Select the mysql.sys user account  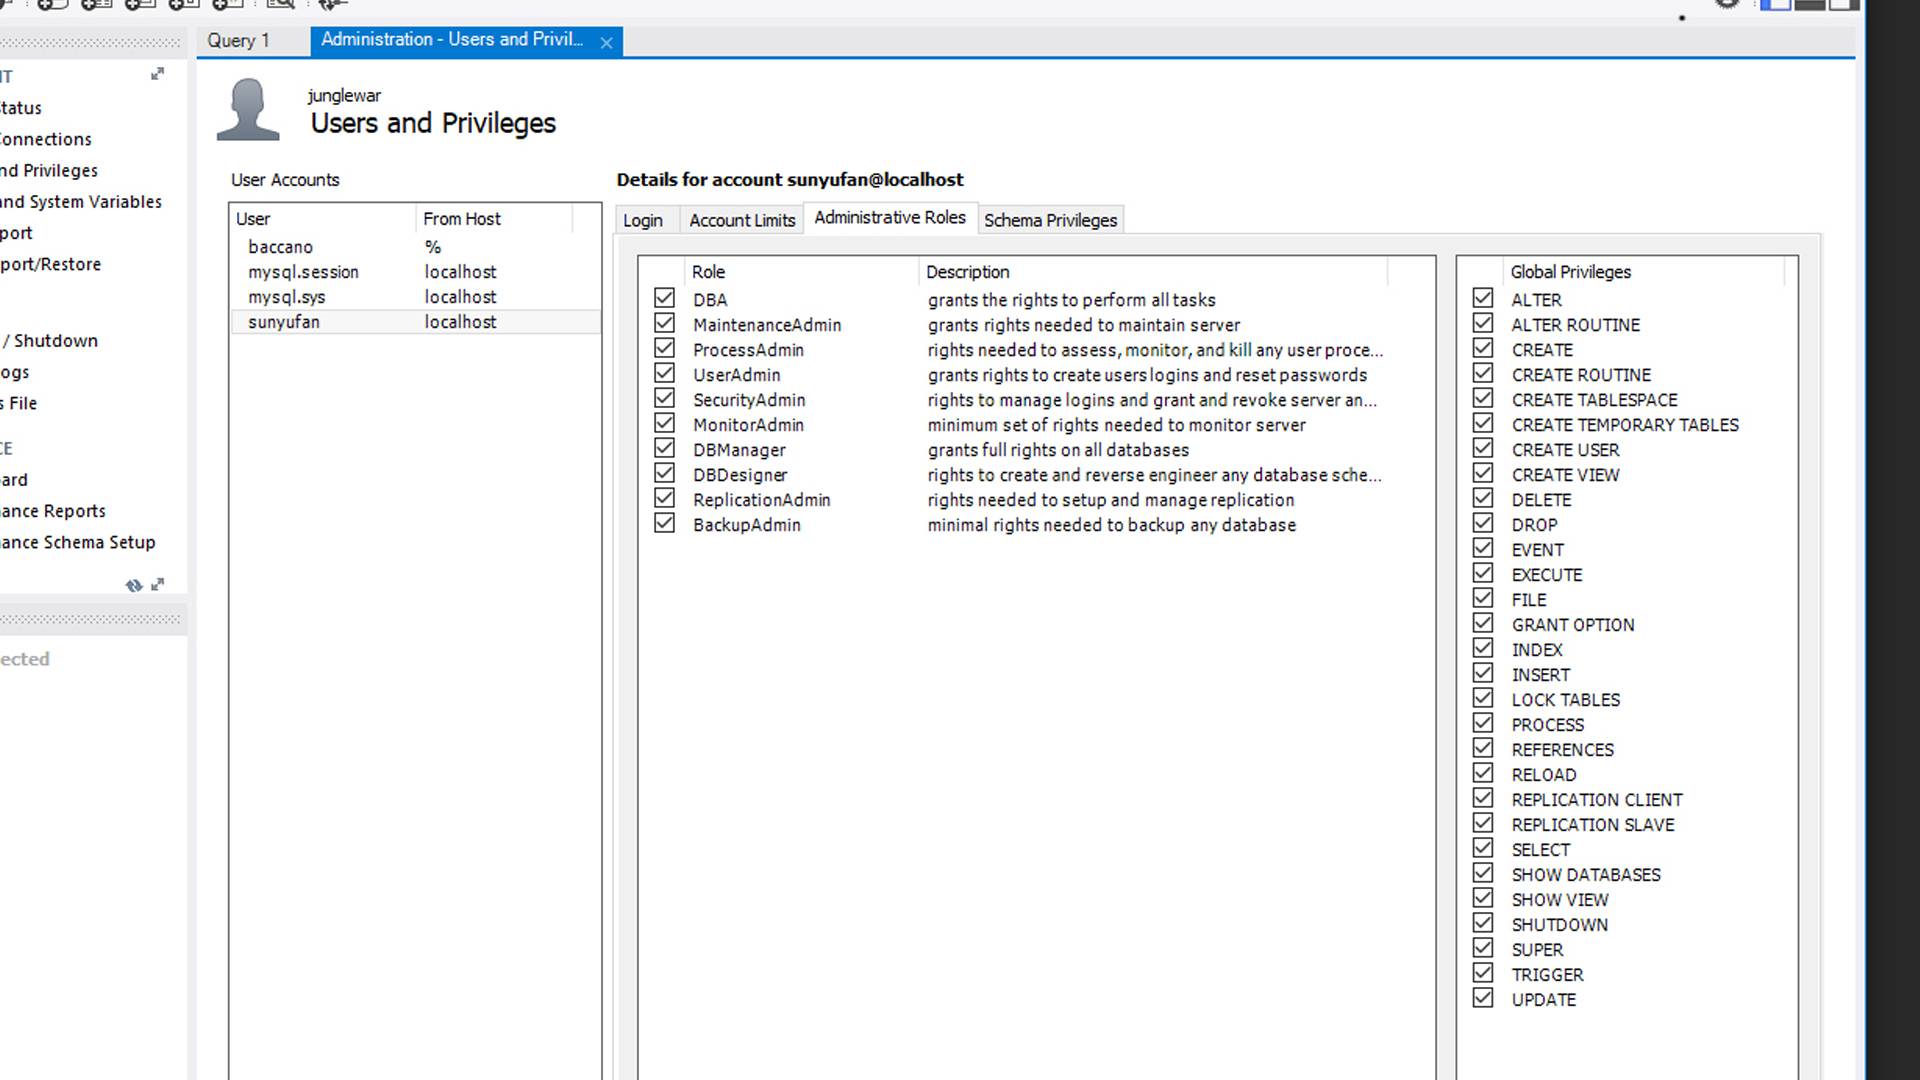[x=415, y=297]
